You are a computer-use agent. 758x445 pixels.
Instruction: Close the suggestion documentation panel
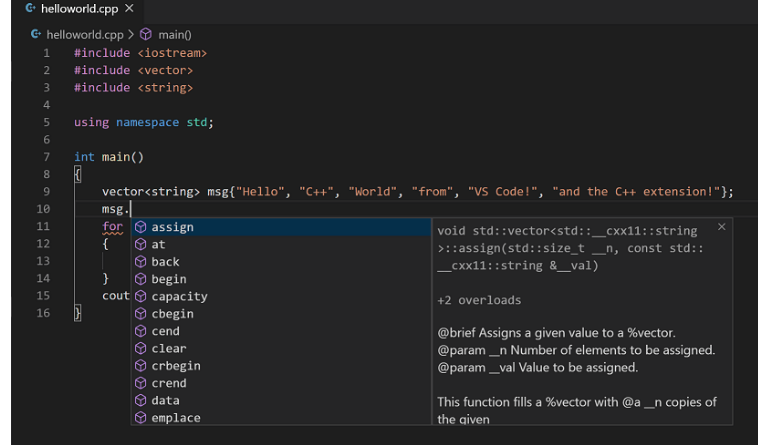point(722,227)
